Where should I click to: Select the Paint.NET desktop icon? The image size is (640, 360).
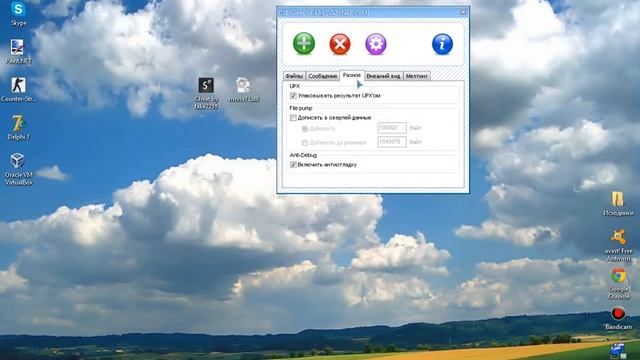18,52
